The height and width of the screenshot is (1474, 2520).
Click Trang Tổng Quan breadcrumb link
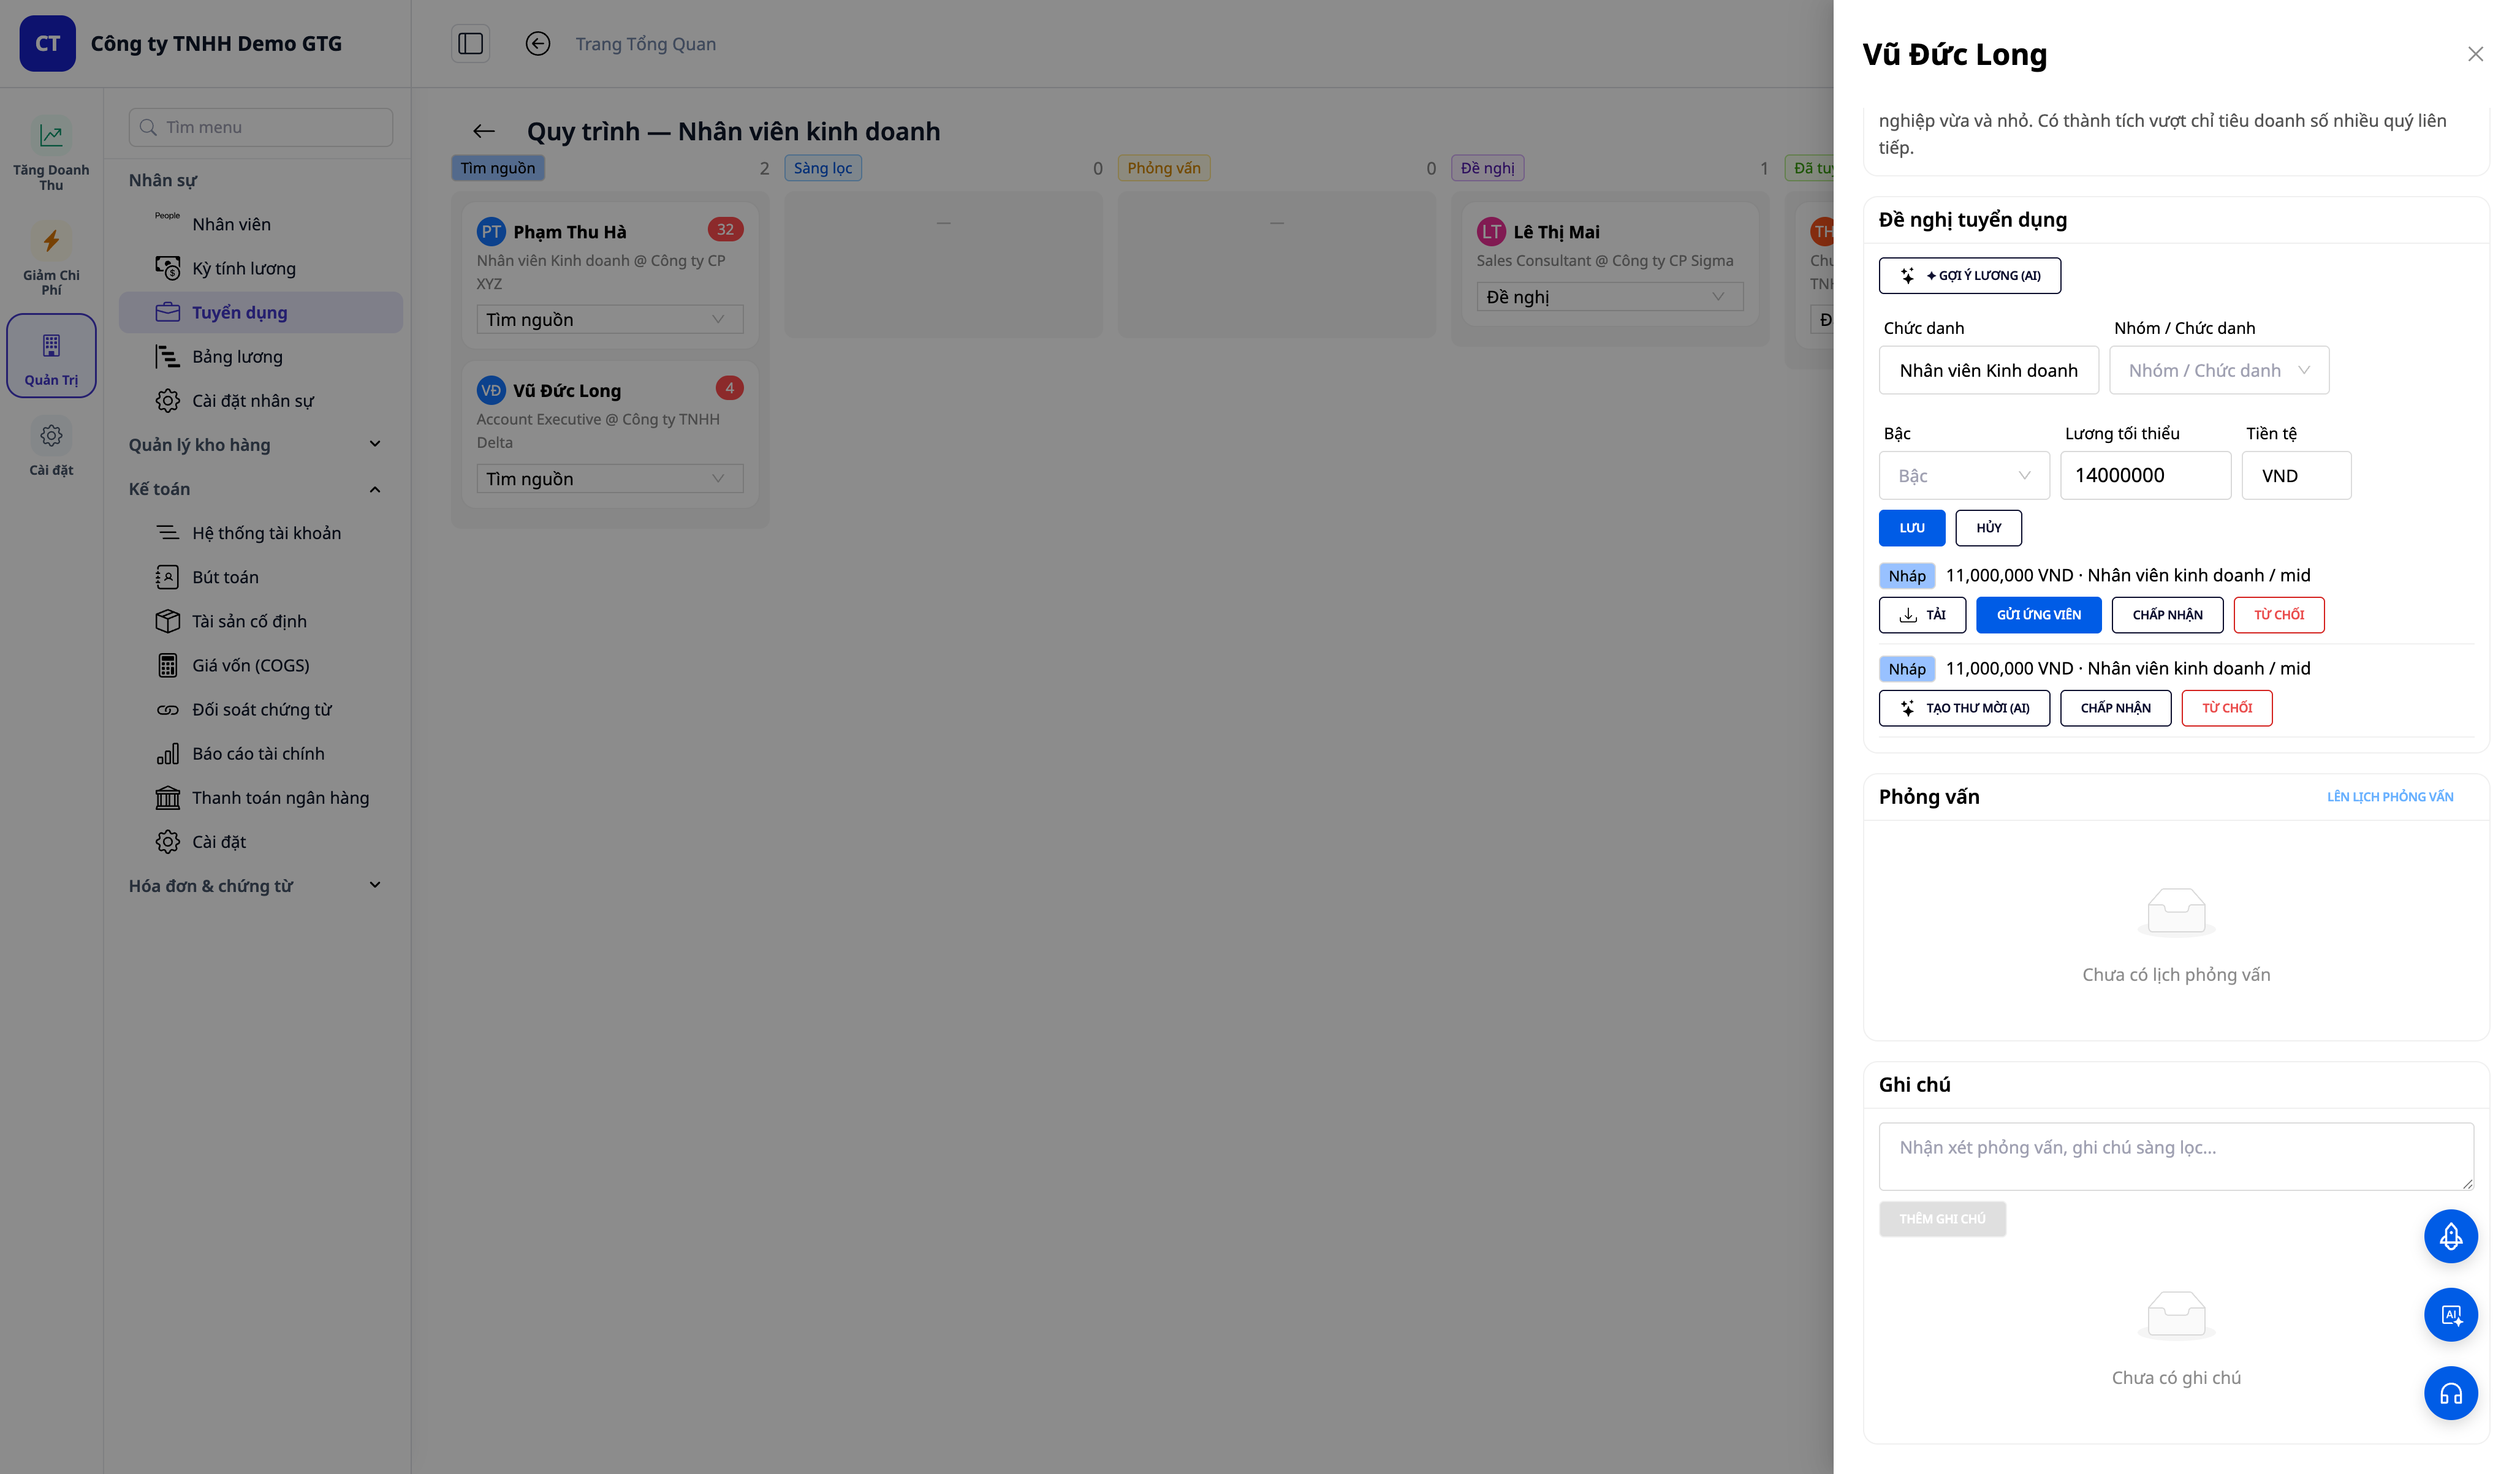tap(645, 43)
